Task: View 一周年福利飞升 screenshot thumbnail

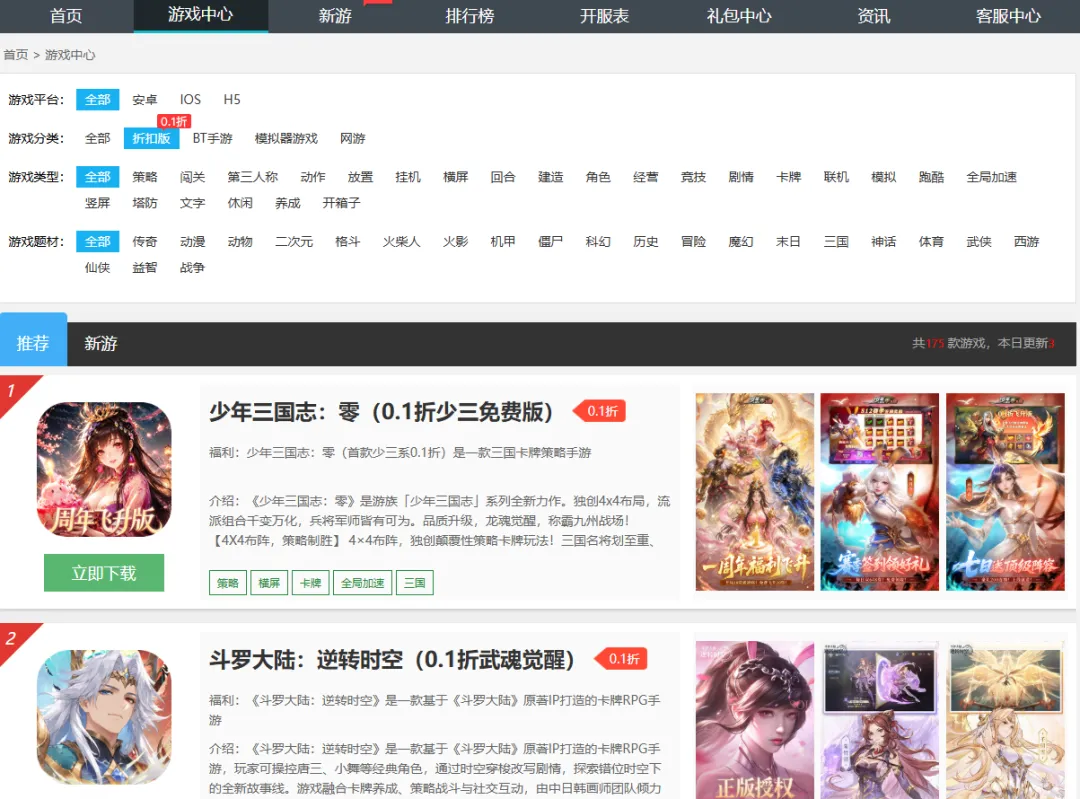Action: click(755, 492)
